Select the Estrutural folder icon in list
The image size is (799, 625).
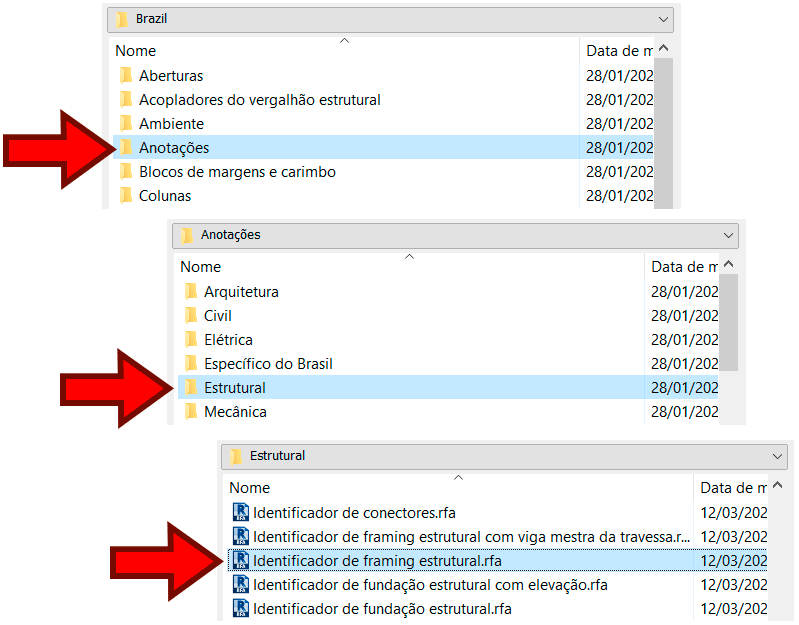click(x=191, y=388)
